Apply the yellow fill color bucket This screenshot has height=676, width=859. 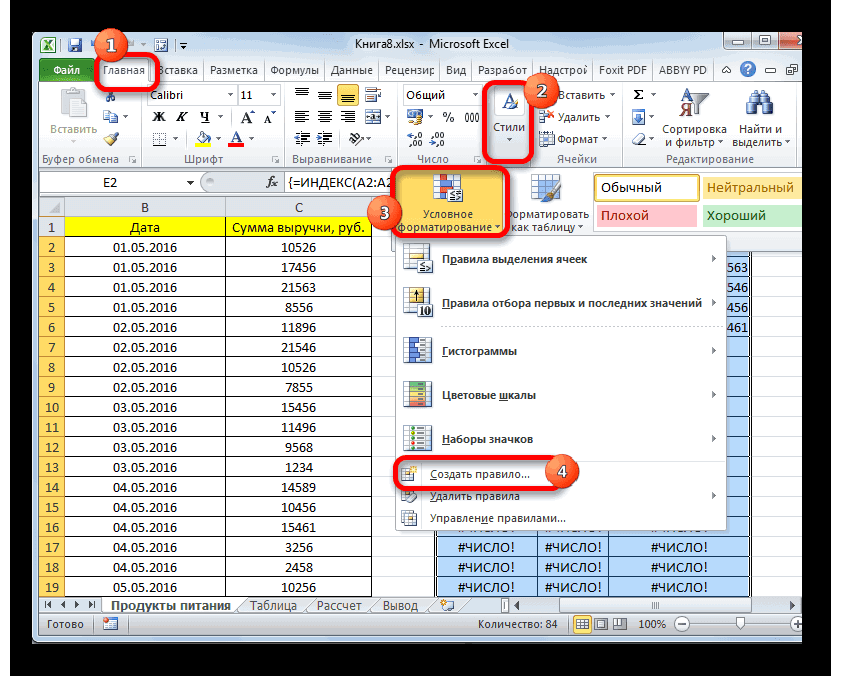click(203, 139)
